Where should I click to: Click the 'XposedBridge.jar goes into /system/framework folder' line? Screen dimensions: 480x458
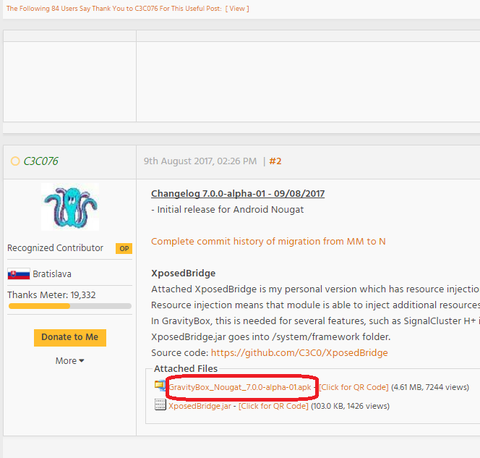(x=271, y=337)
